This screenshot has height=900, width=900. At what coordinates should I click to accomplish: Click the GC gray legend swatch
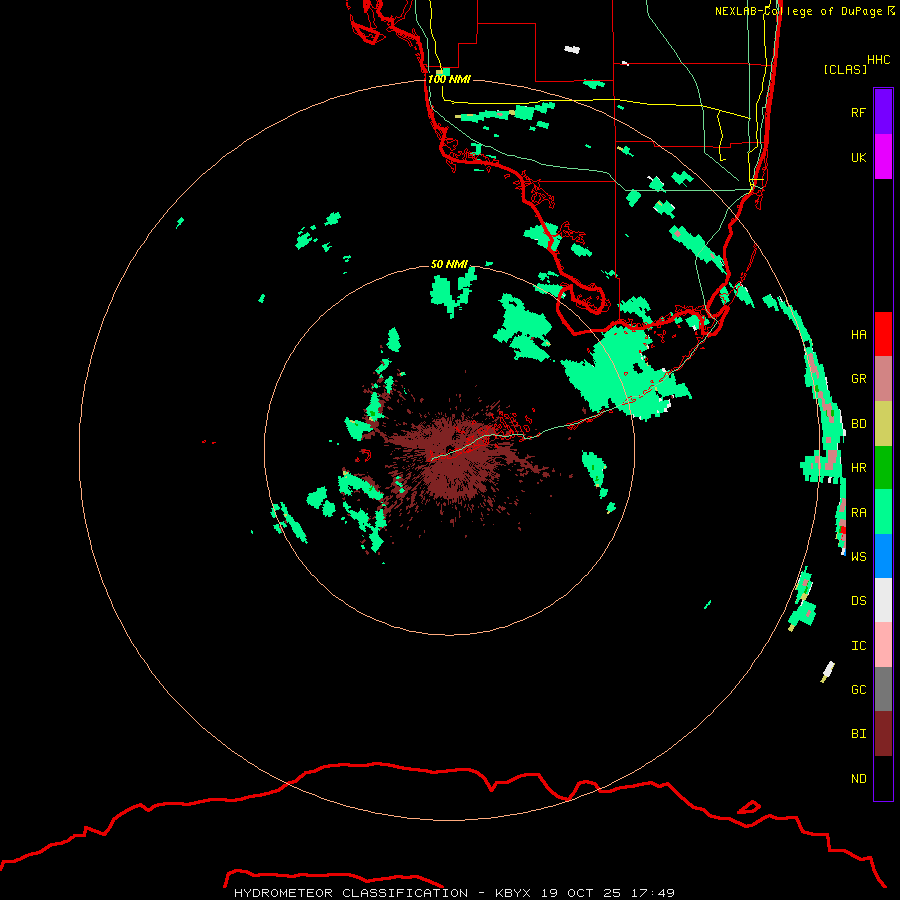coord(883,689)
